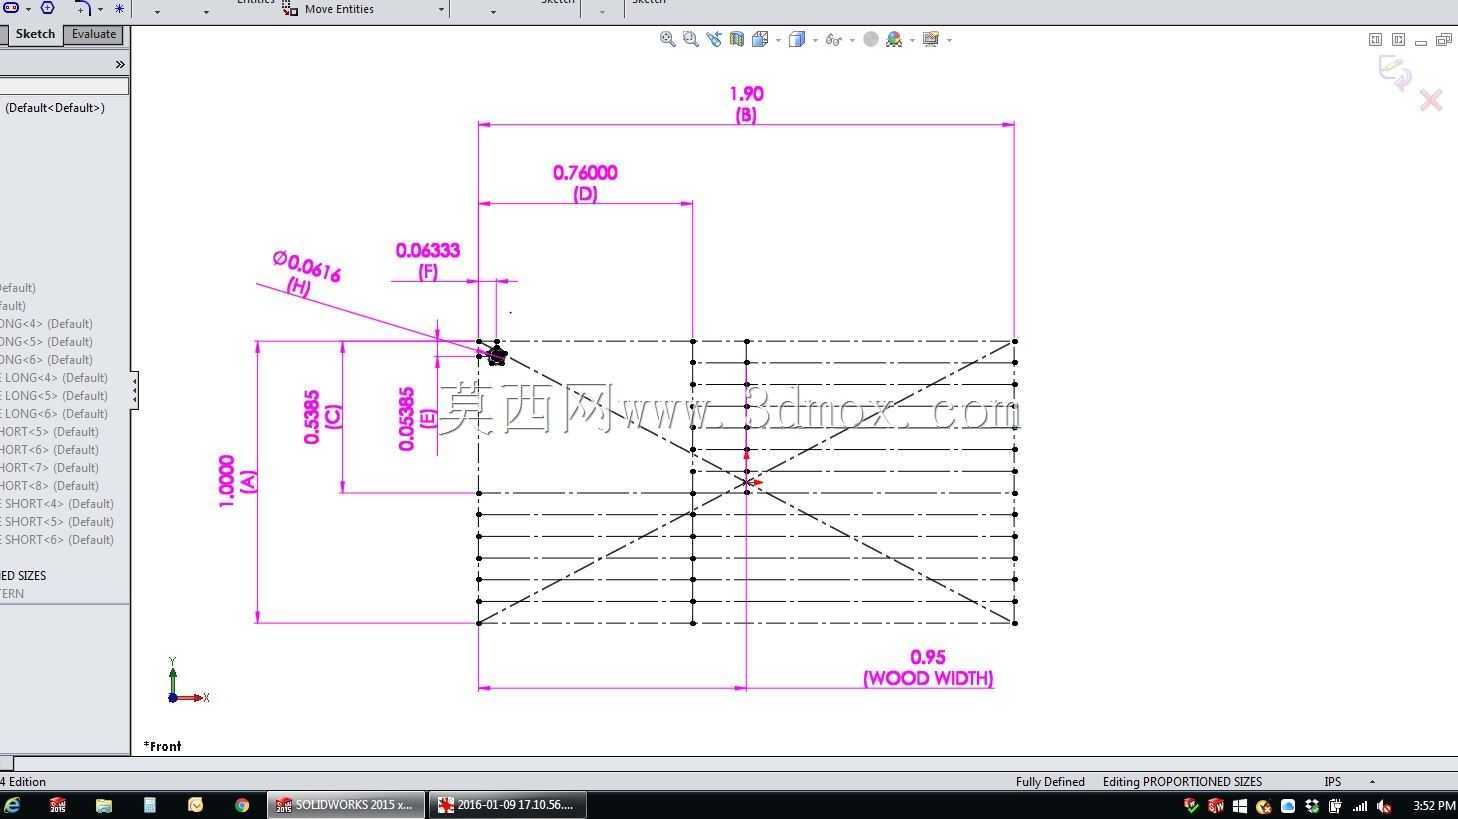Image resolution: width=1458 pixels, height=819 pixels.
Task: Select the 0.76000 (D) dimension
Action: (x=585, y=182)
